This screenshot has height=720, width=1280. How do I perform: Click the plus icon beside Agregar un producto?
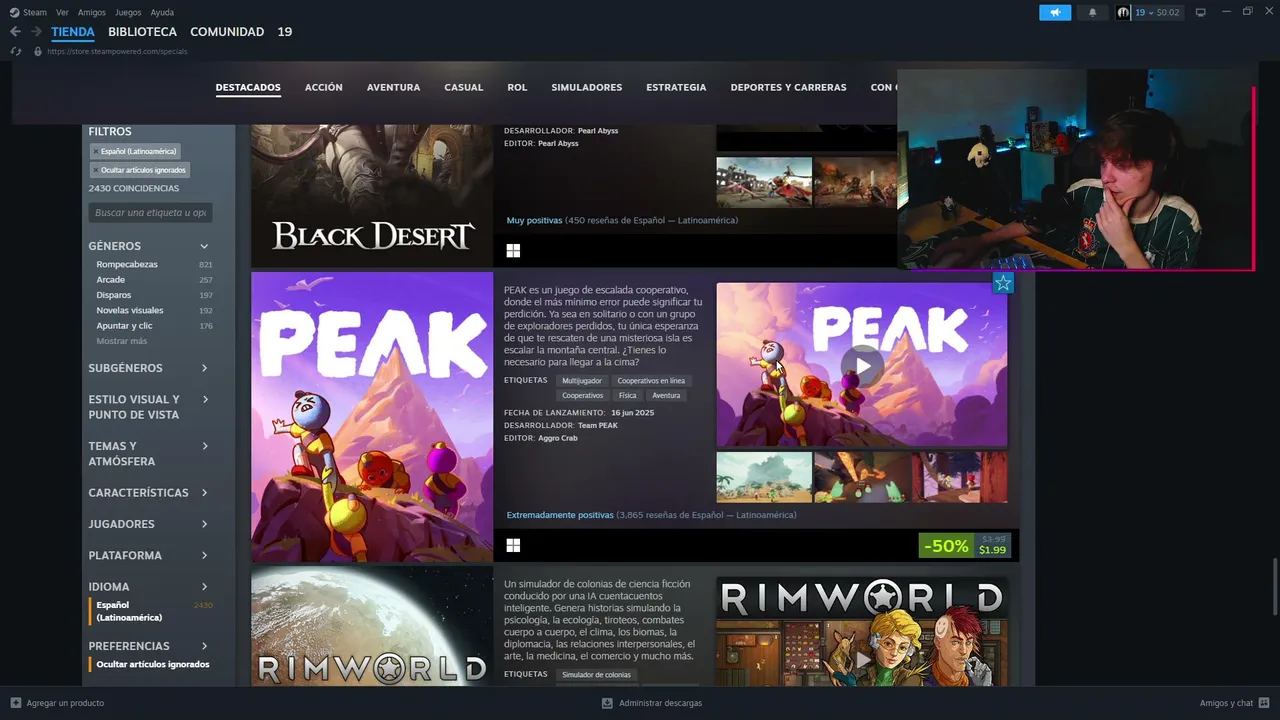[x=16, y=703]
